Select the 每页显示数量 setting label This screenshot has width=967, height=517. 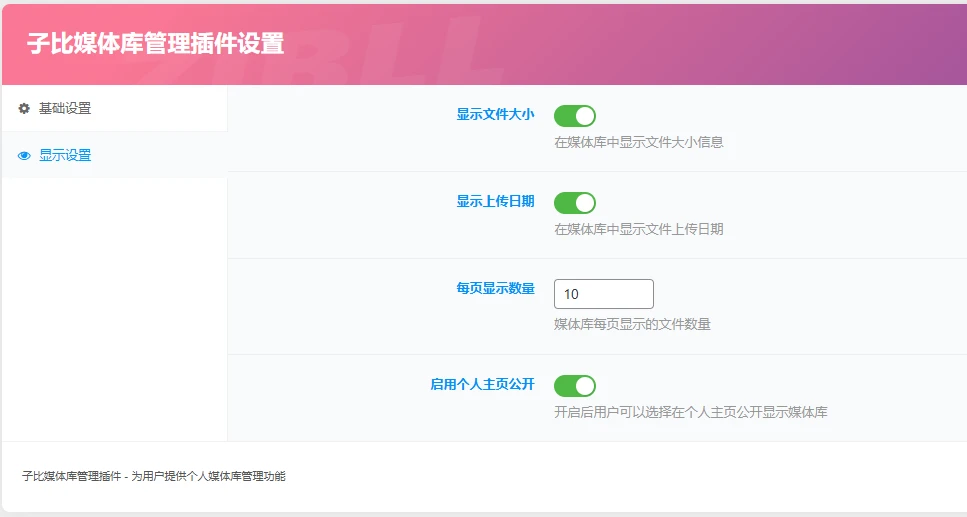495,289
